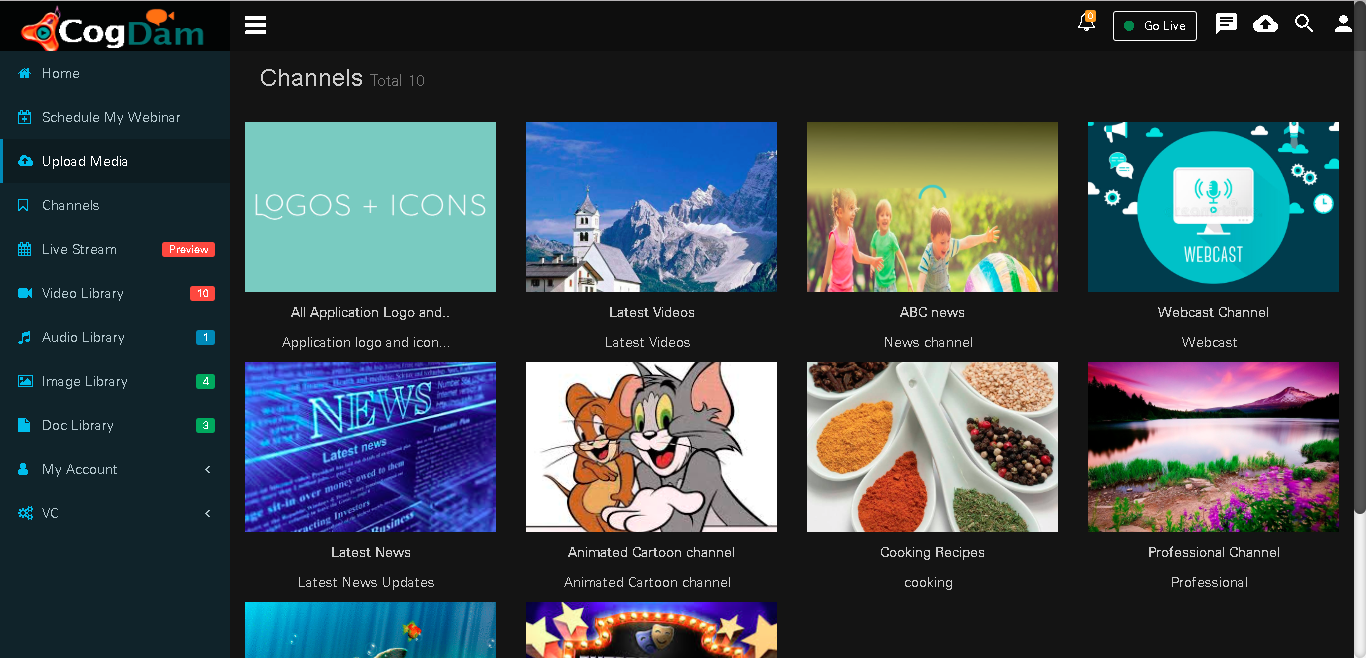
Task: Open the ABC news children thumbnail
Action: tap(932, 207)
